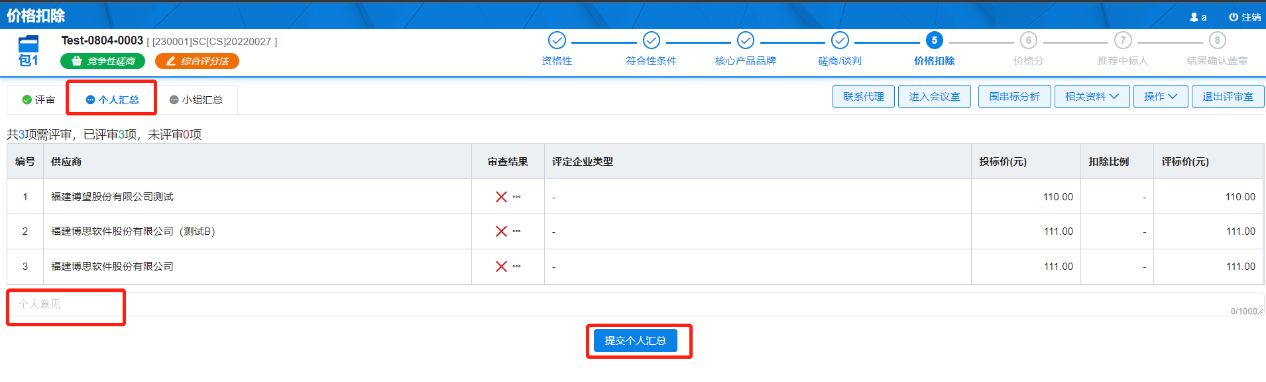Open the 磋商/谈判 step check circle
The width and height of the screenshot is (1266, 382).
coord(840,40)
